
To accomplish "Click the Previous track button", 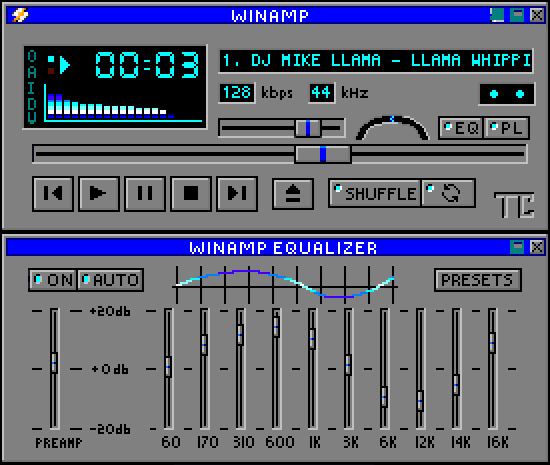I will click(x=53, y=194).
